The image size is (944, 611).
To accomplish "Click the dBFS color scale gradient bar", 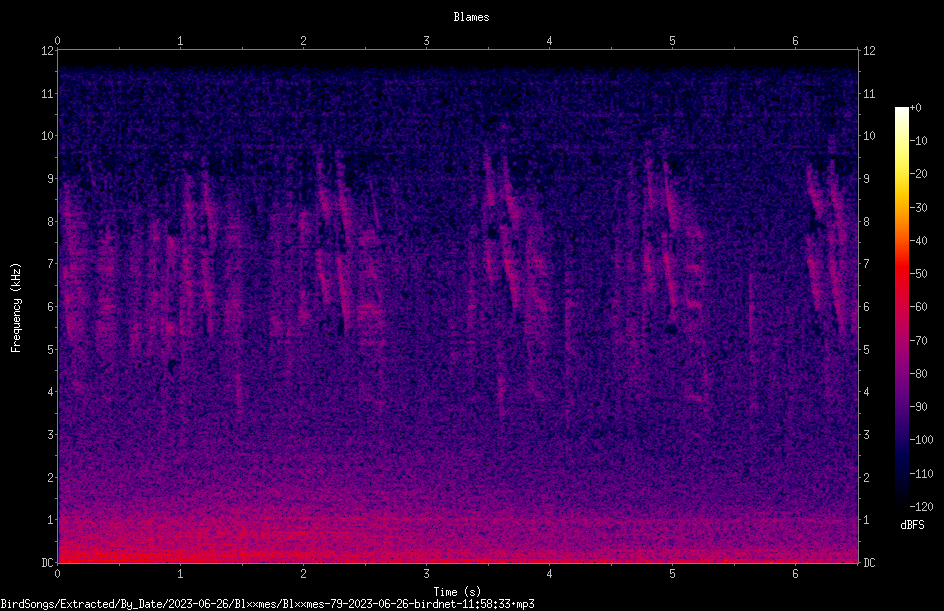I will point(902,306).
